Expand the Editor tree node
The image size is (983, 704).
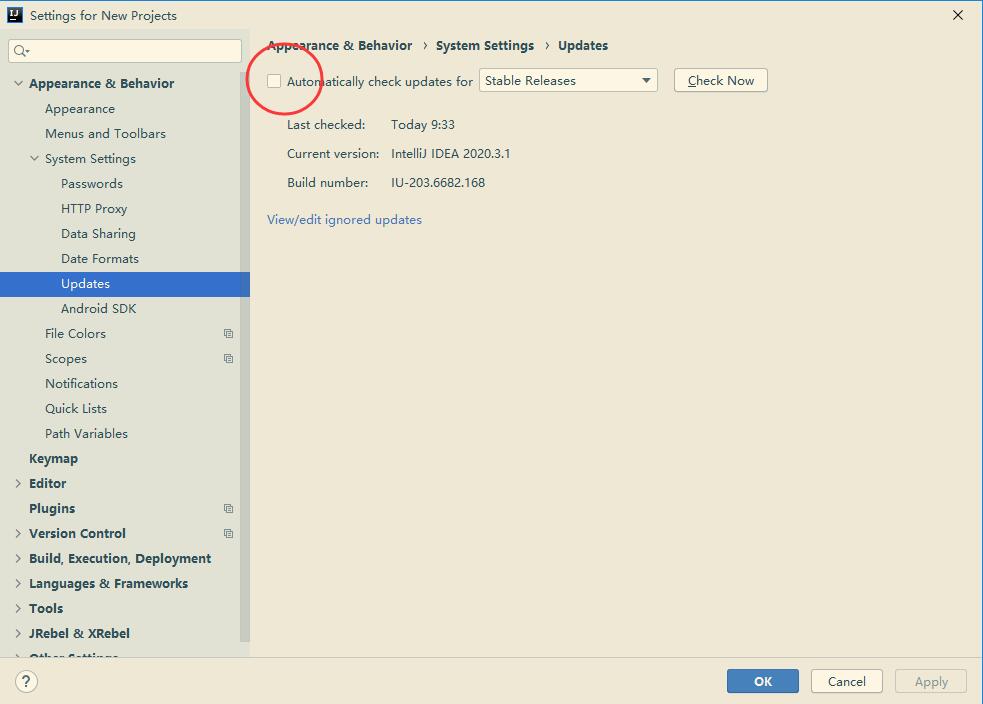coord(18,483)
